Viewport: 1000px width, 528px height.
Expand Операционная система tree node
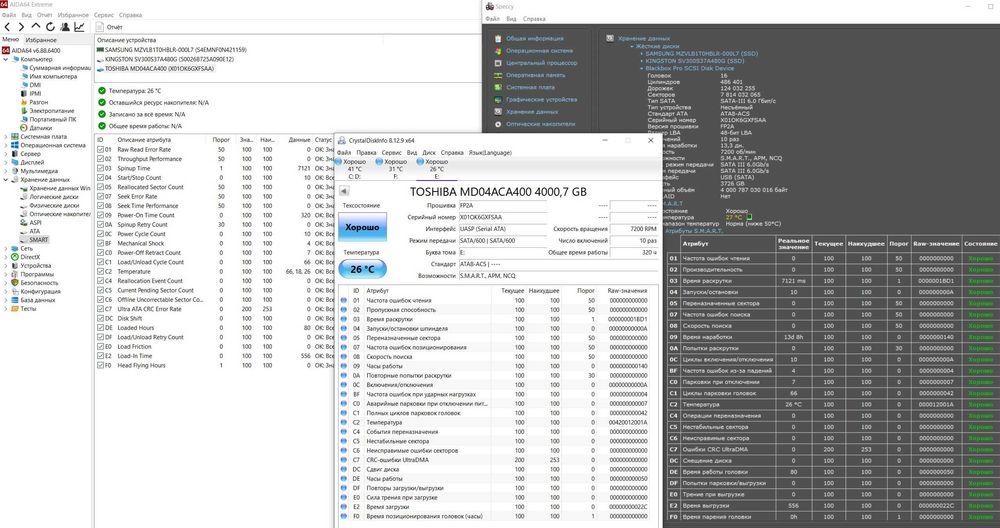click(x=6, y=145)
